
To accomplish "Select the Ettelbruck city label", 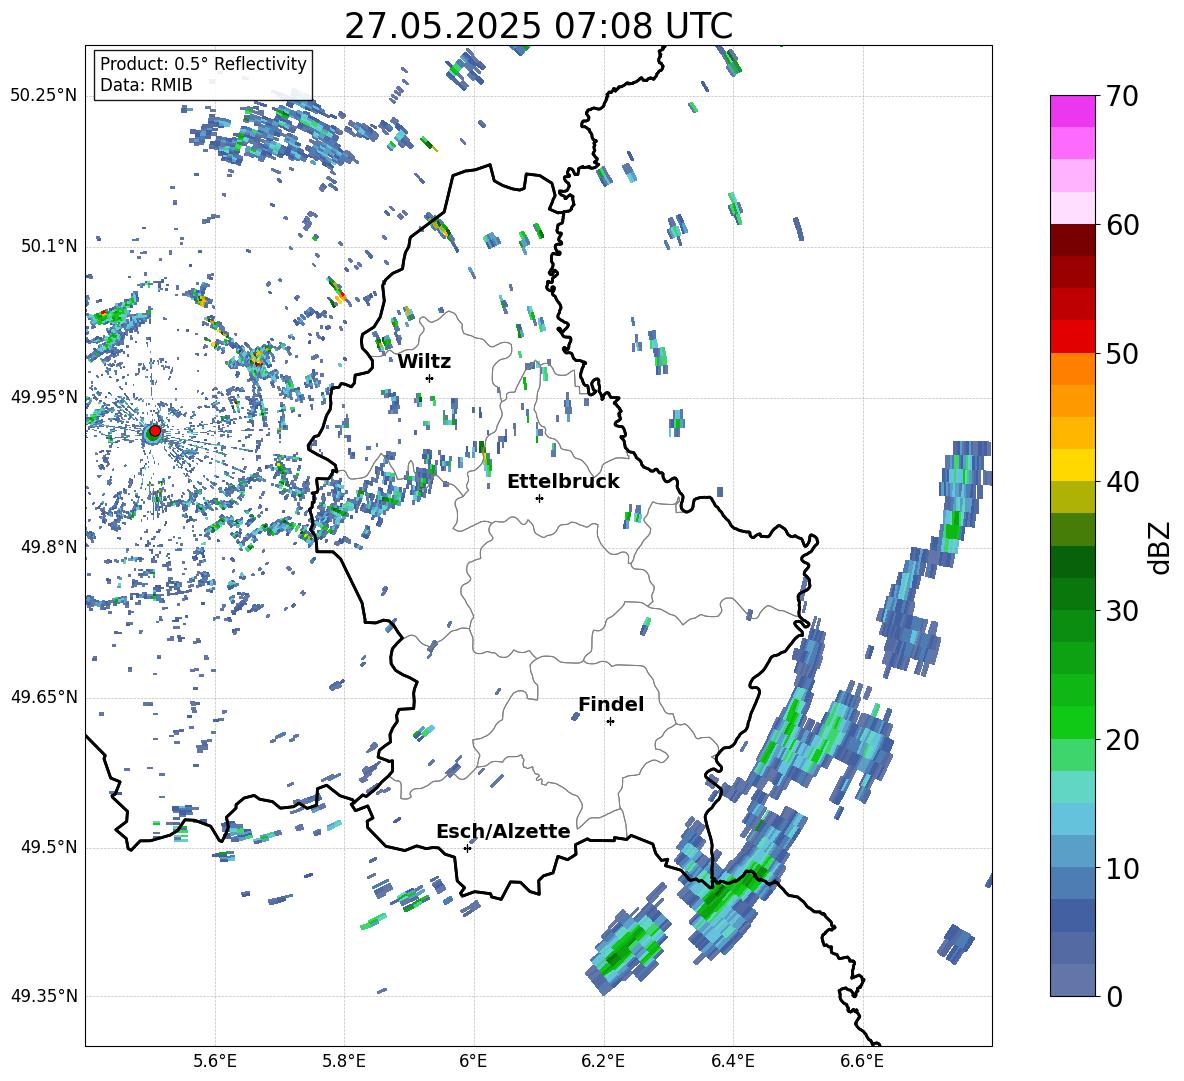I will pyautogui.click(x=563, y=482).
